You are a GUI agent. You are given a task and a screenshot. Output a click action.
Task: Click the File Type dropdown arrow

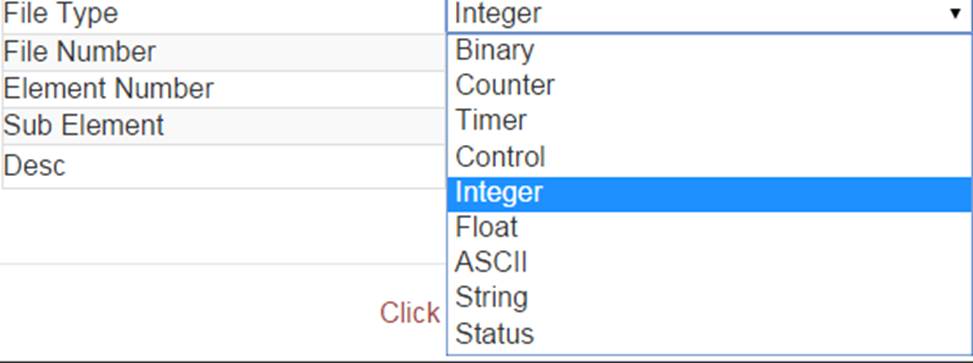pyautogui.click(x=955, y=13)
